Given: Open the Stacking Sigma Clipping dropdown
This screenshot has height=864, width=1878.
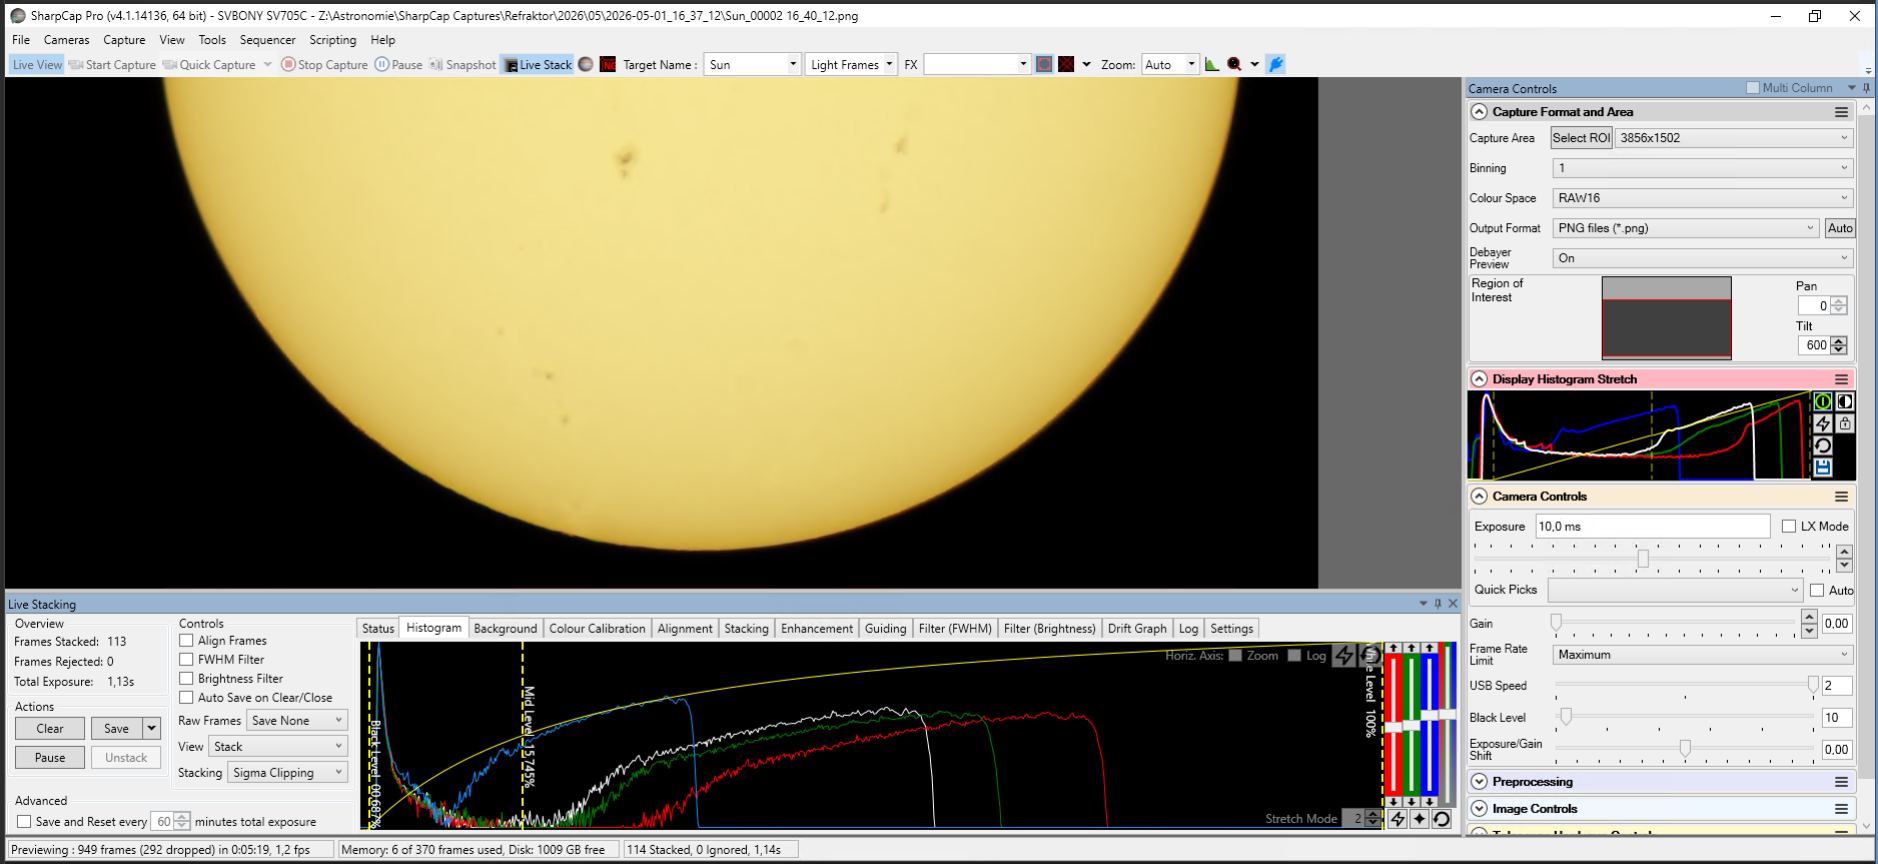Looking at the screenshot, I should pos(288,773).
